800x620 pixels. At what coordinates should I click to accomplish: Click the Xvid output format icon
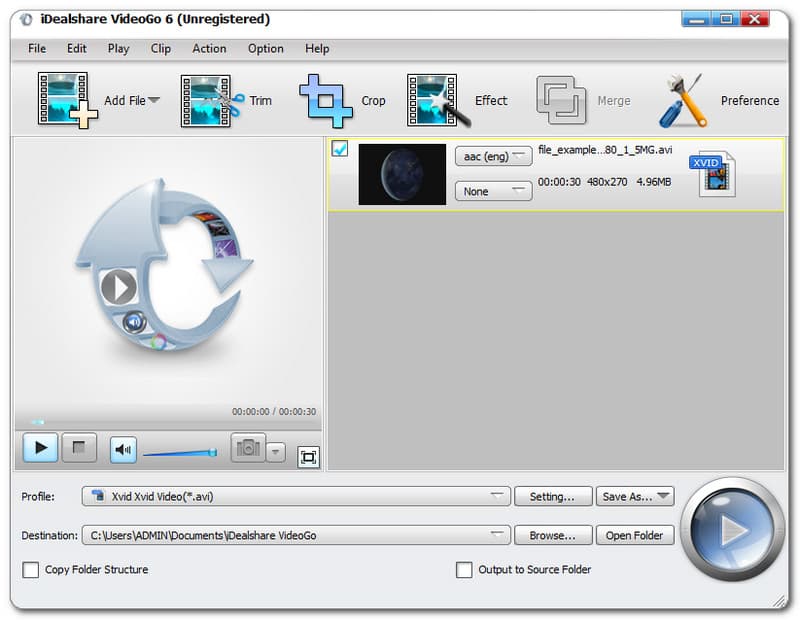716,173
